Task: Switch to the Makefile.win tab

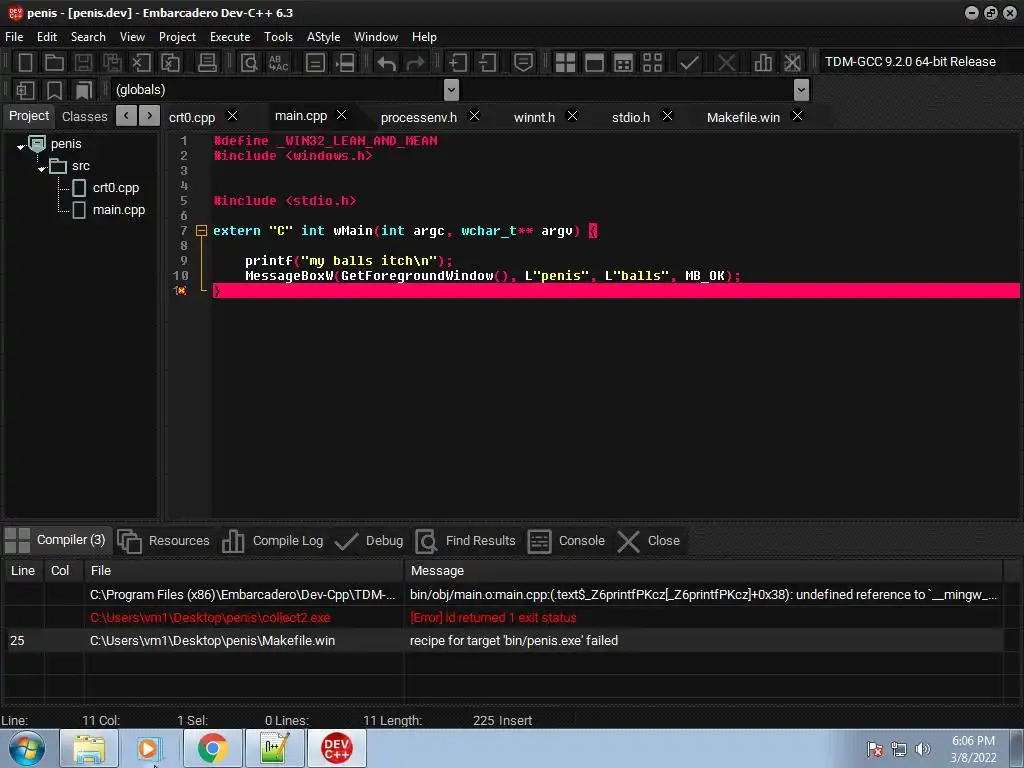Action: tap(743, 117)
